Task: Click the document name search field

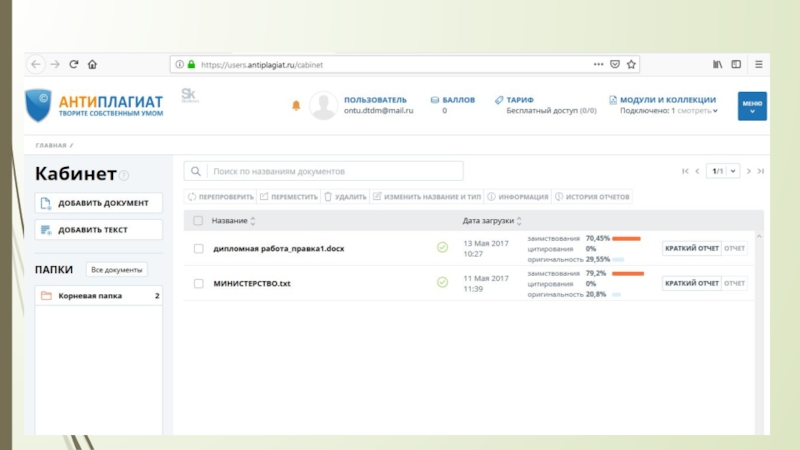Action: point(325,171)
